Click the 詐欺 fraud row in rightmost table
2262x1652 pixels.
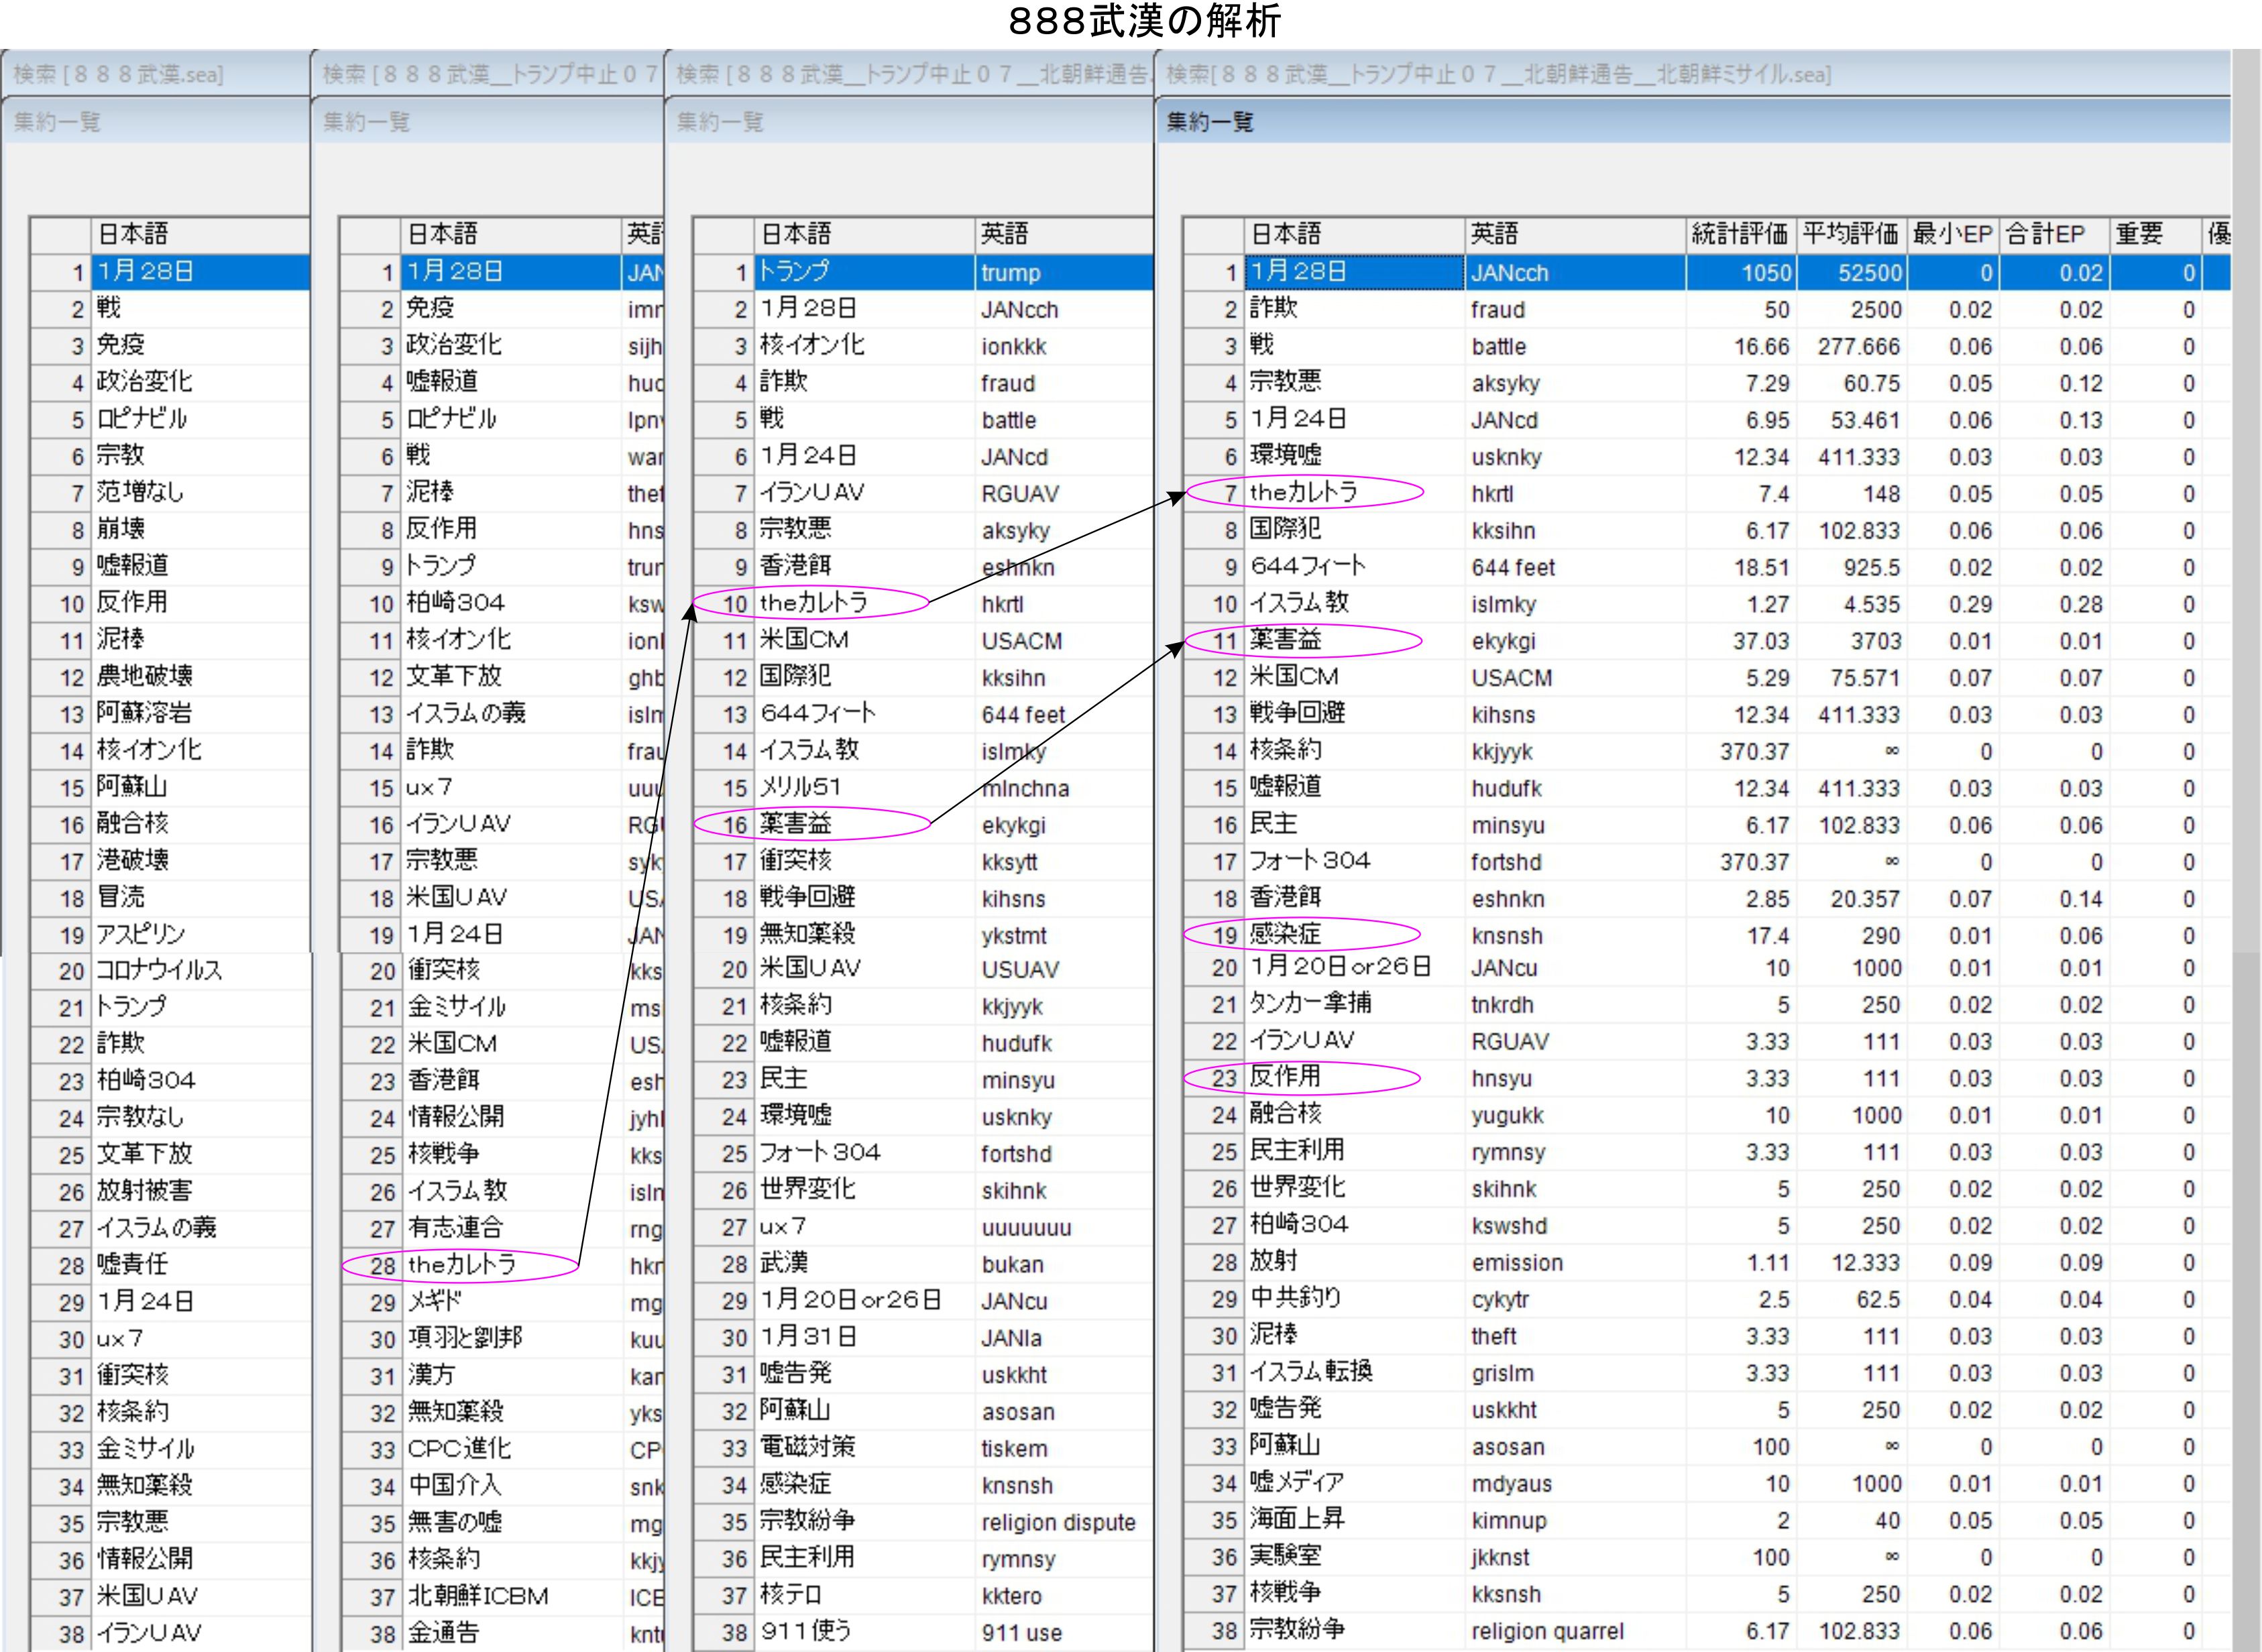(1274, 309)
